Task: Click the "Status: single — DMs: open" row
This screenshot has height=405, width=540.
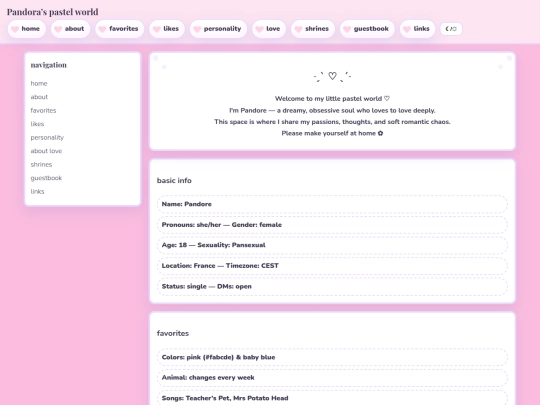Action: click(332, 287)
